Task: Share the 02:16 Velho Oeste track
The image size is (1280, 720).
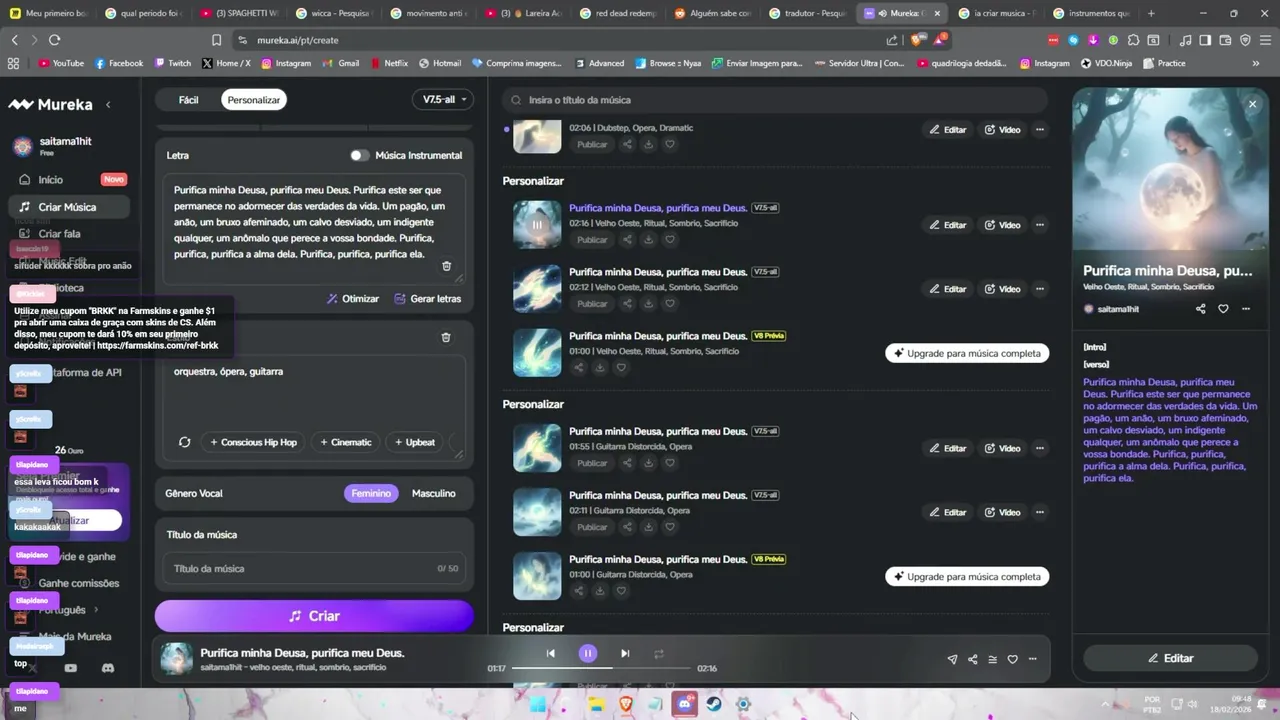Action: click(627, 240)
